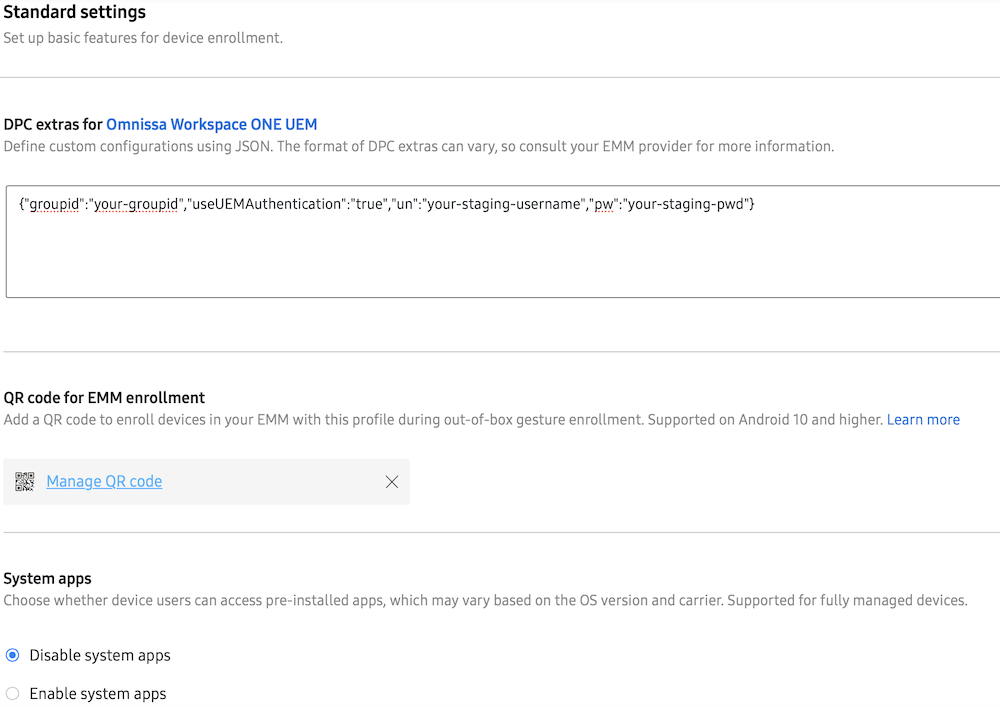Viewport: 1000px width, 707px height.
Task: Click the QR code icon
Action: [x=25, y=482]
